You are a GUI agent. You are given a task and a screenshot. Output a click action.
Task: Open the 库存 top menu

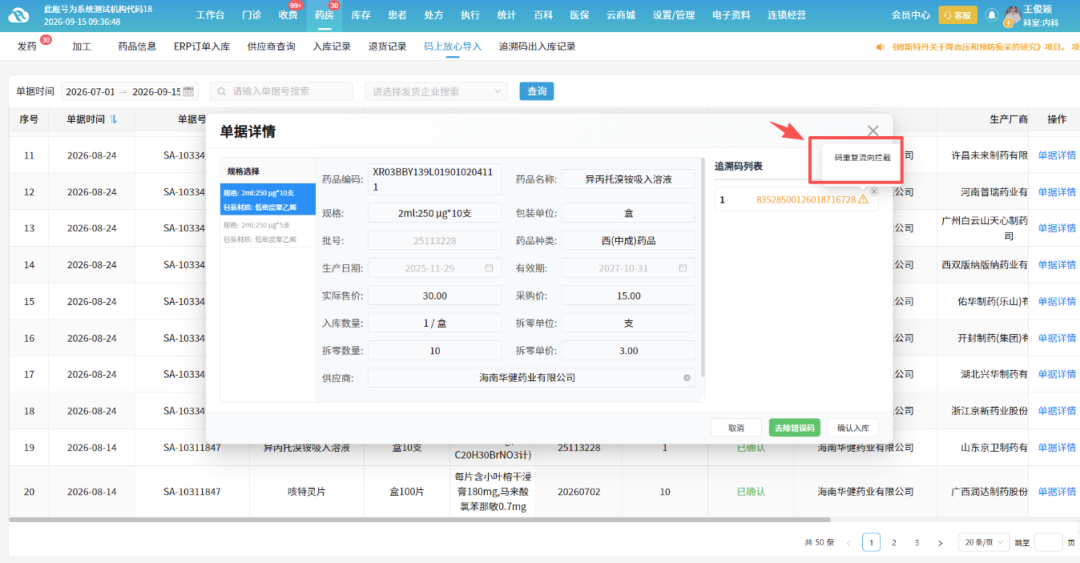tap(361, 15)
